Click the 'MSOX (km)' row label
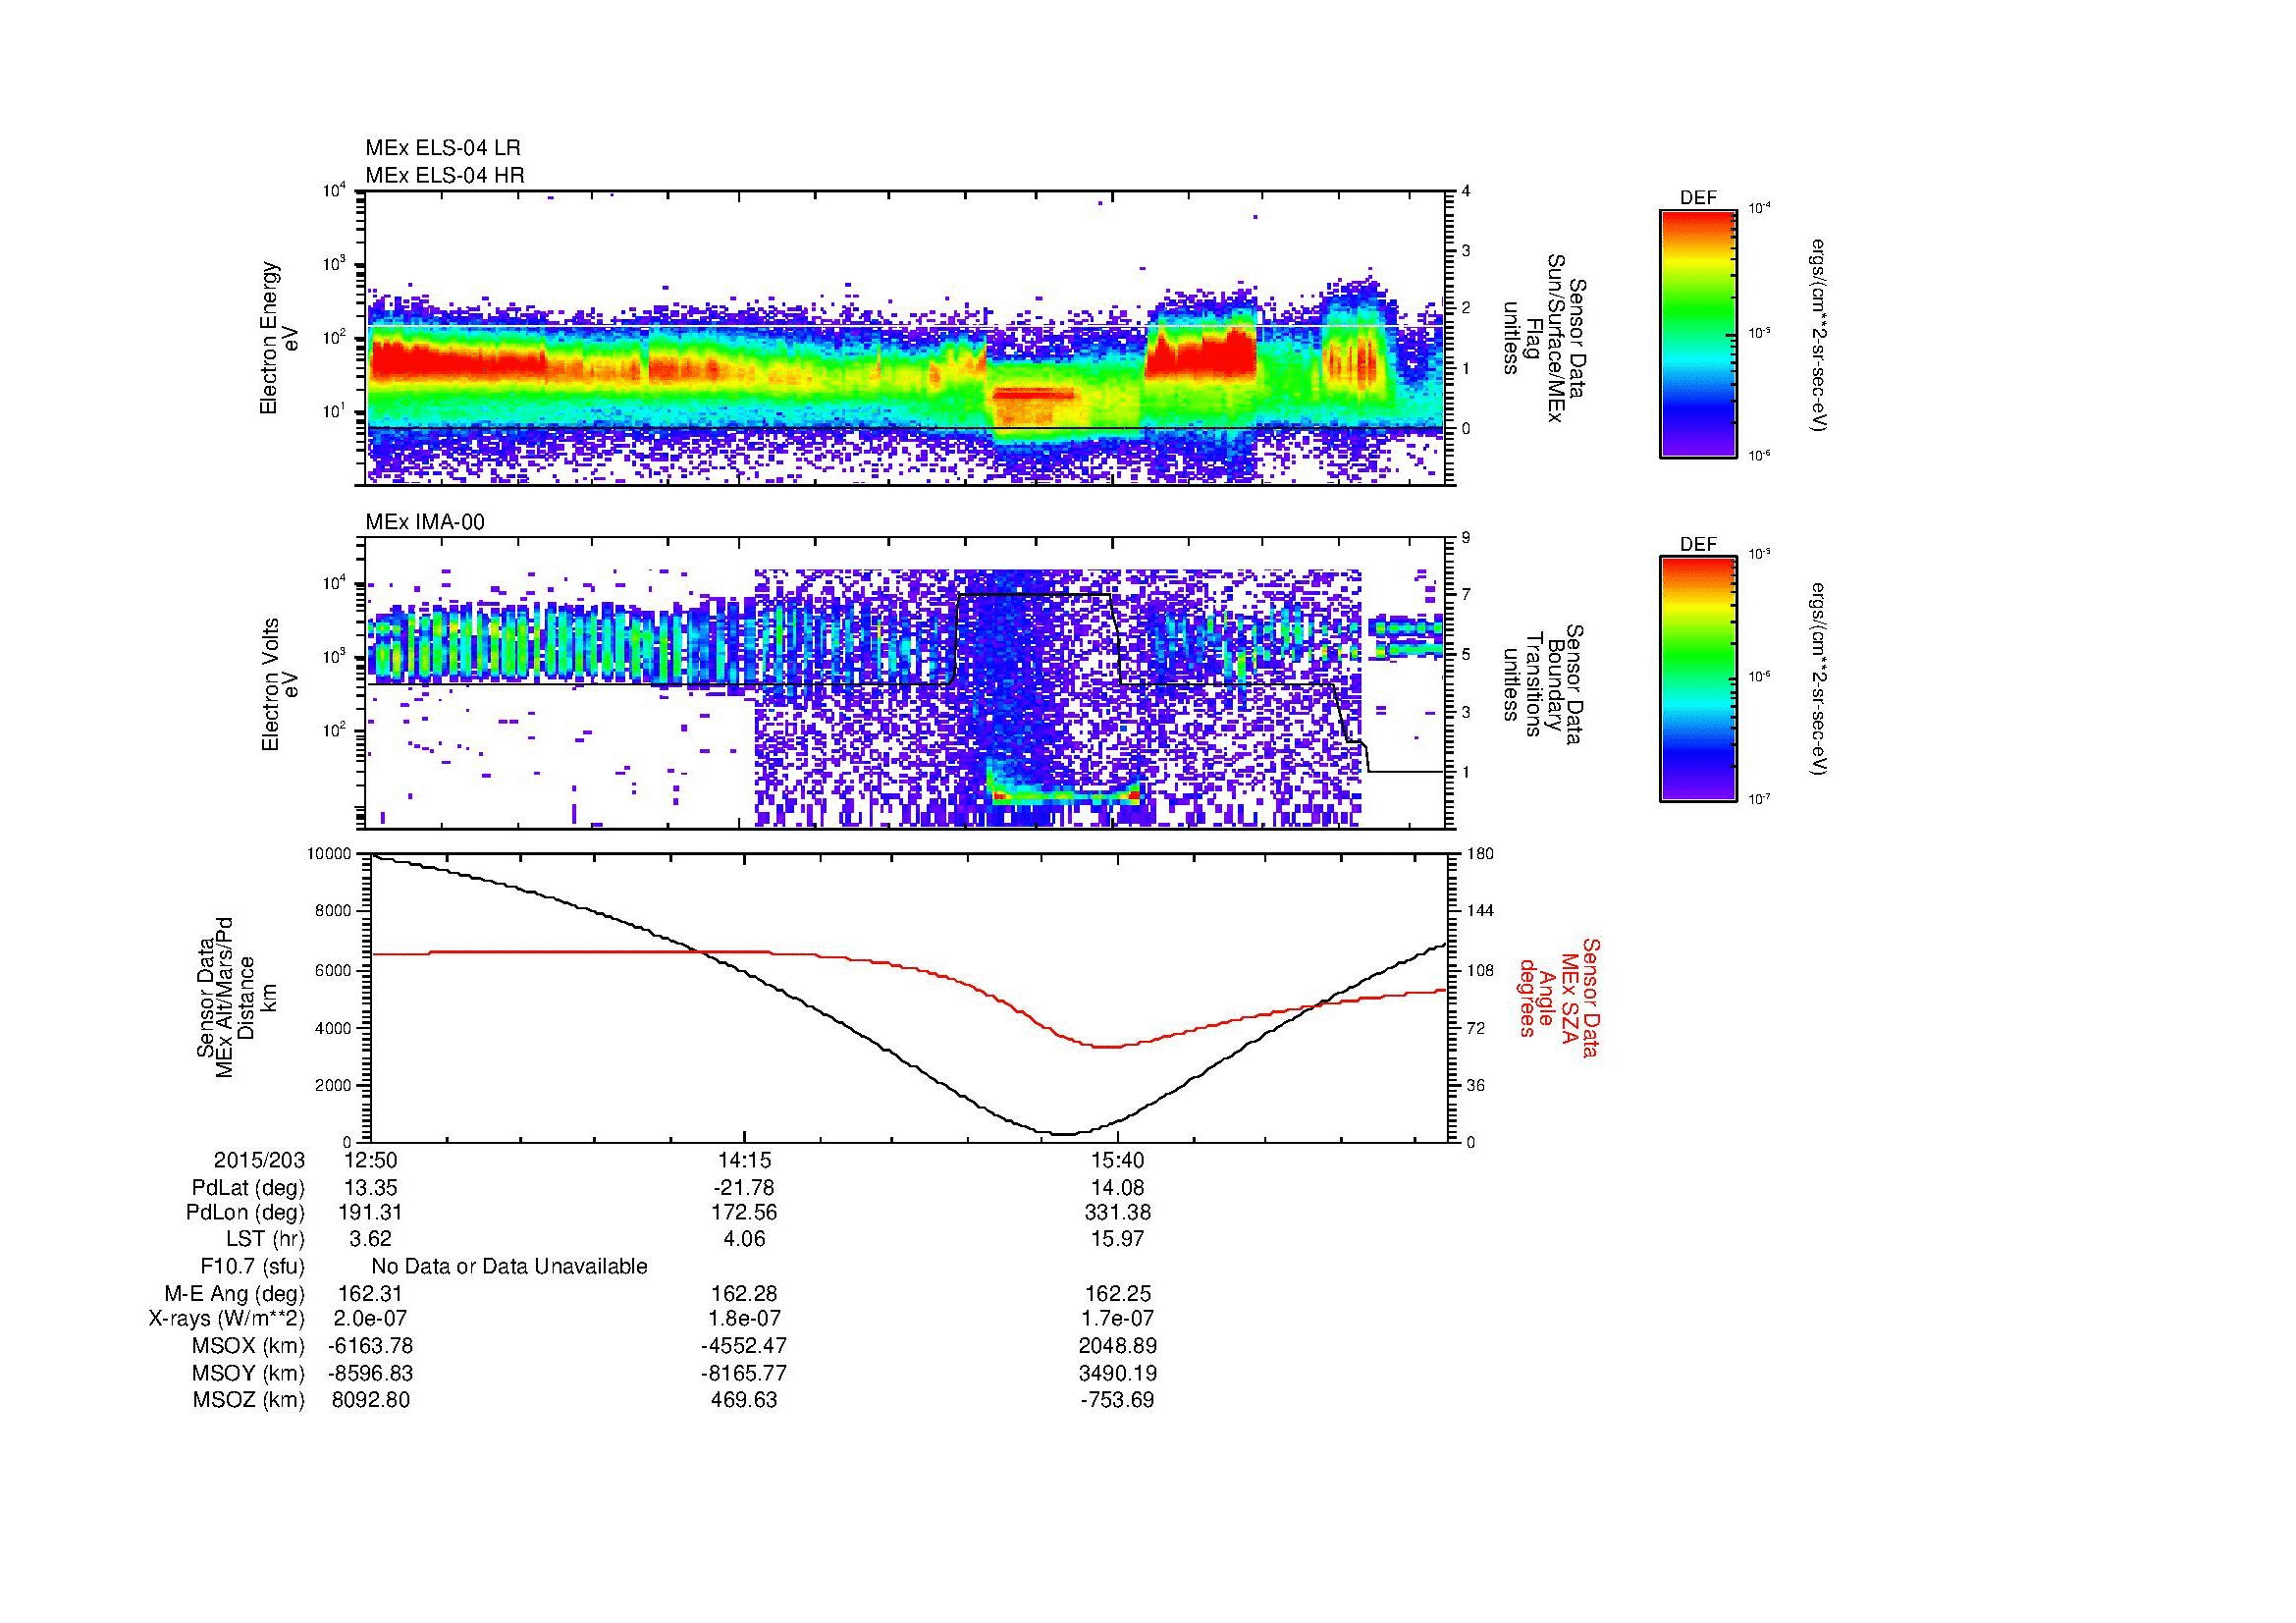 point(249,1346)
